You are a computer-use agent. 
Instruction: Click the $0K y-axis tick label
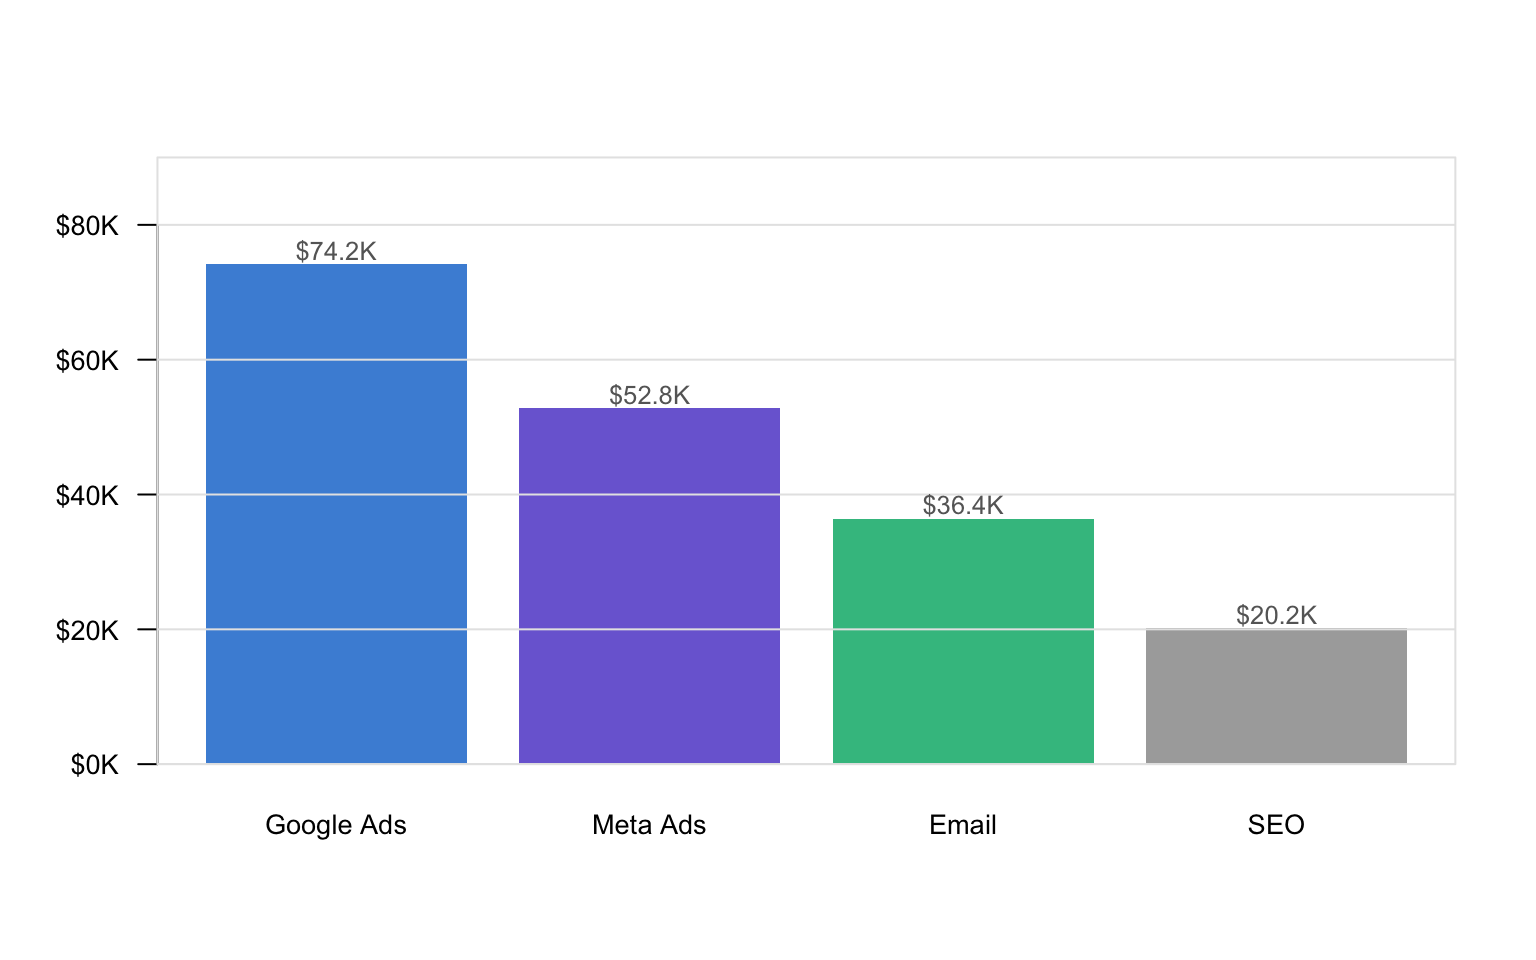click(94, 766)
